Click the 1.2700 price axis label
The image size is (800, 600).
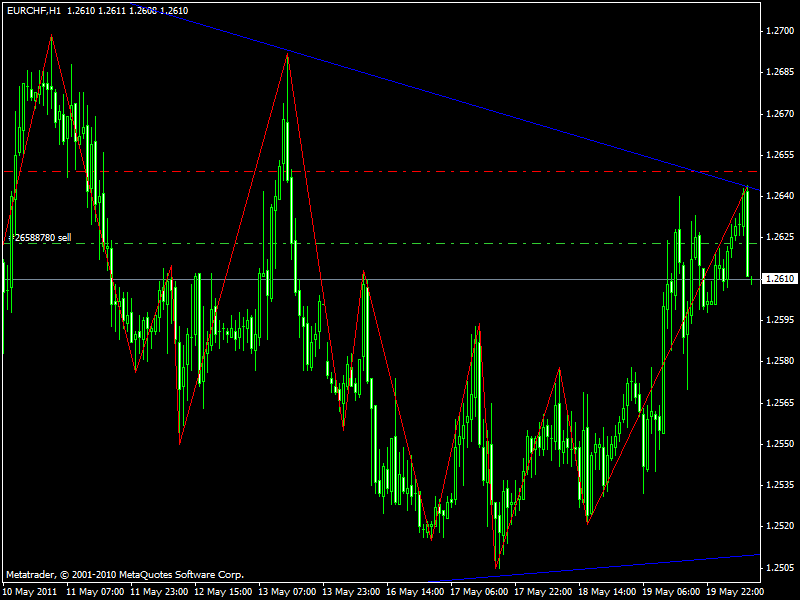(x=779, y=32)
